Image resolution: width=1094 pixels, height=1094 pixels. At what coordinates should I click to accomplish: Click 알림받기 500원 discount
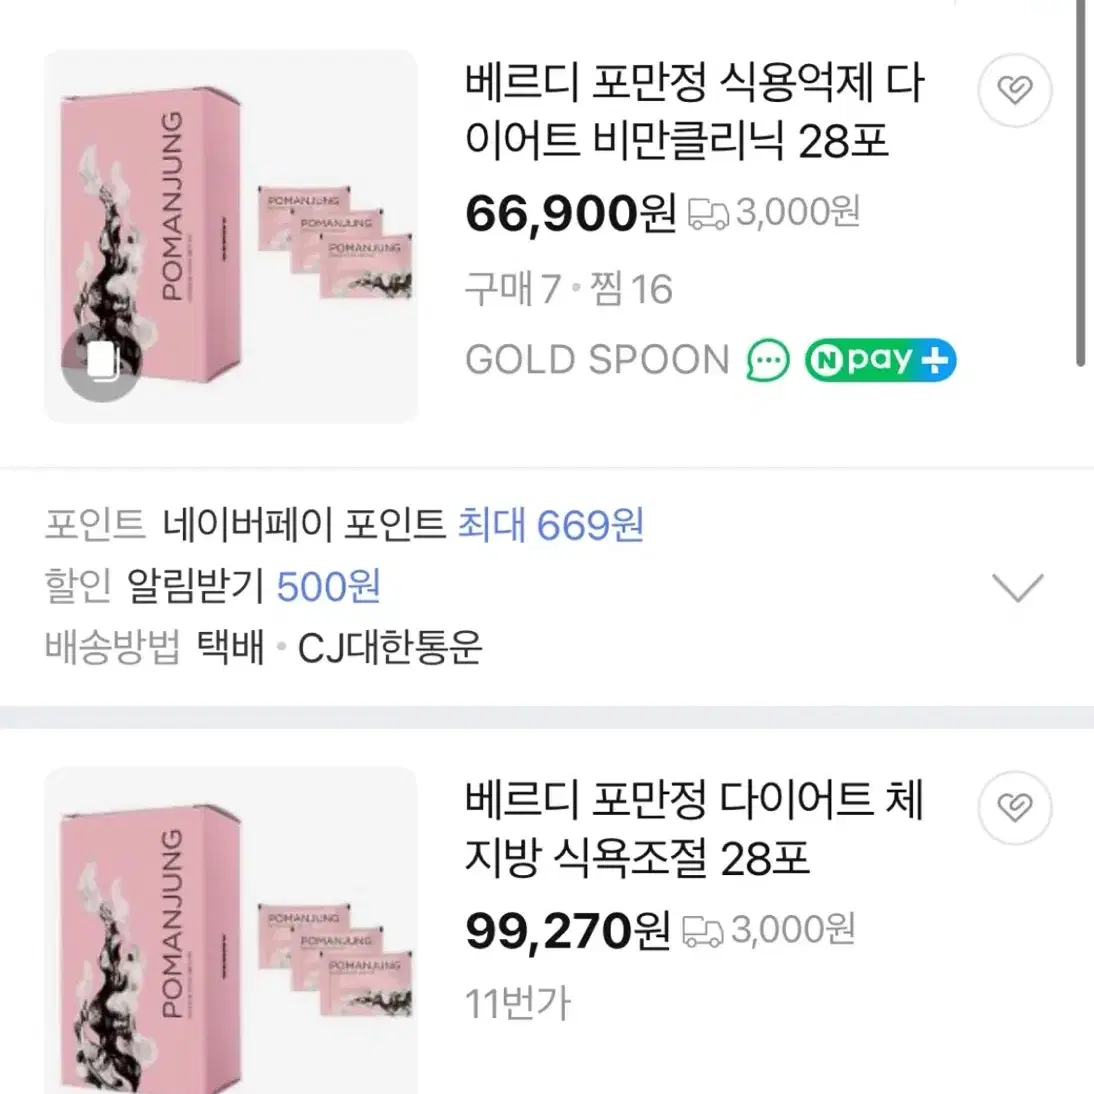(253, 587)
